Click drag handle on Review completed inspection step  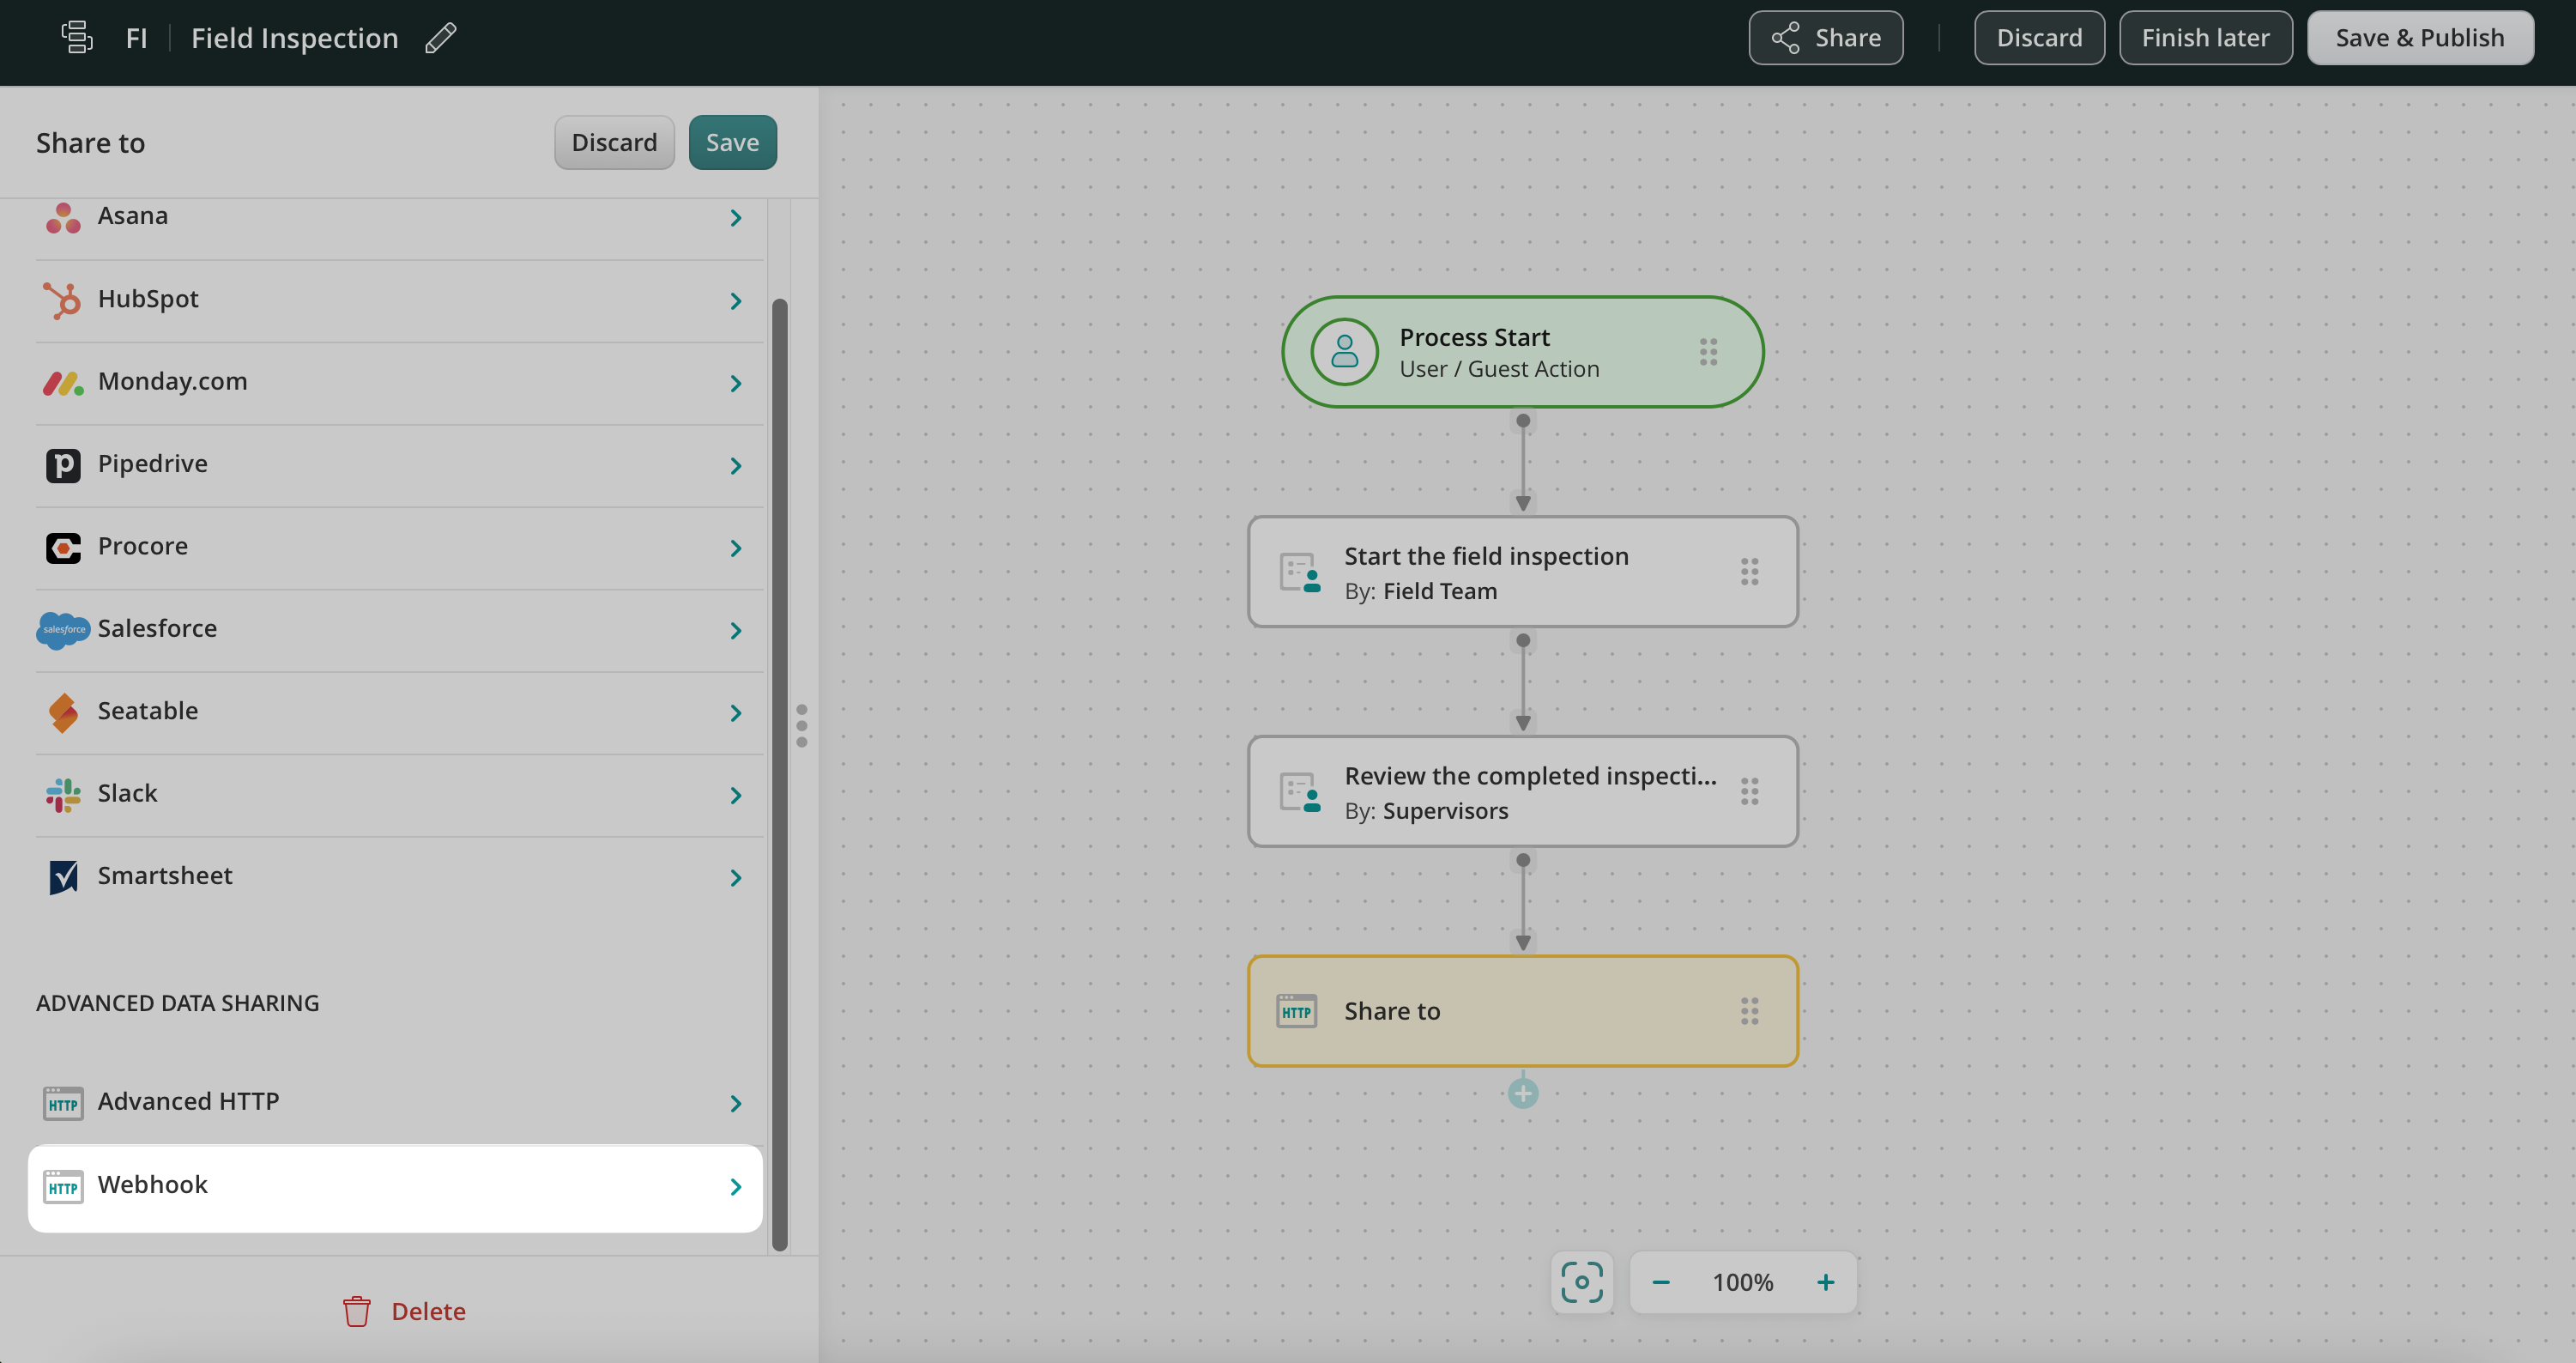tap(1749, 792)
